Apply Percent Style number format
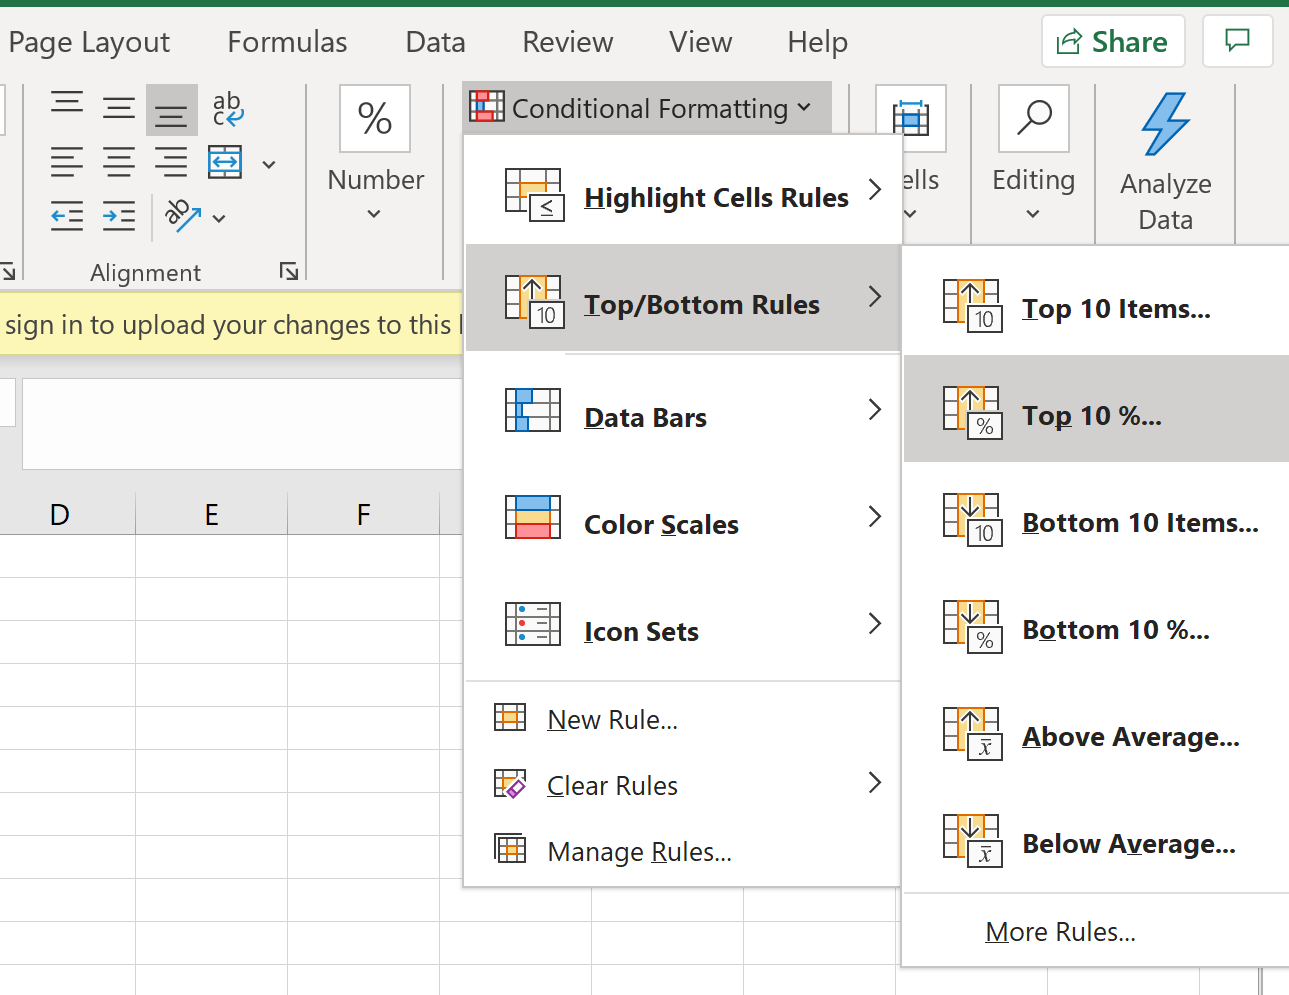The image size is (1289, 995). coord(374,119)
